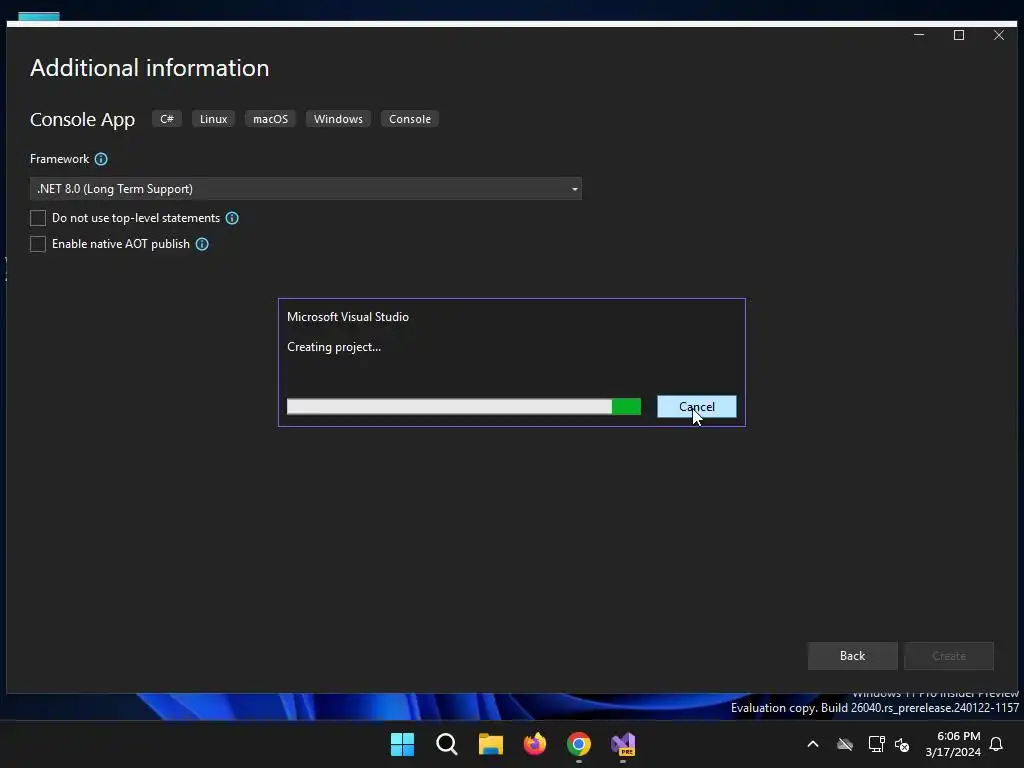This screenshot has height=768, width=1024.
Task: Maximize the Visual Studio window
Action: coord(959,35)
